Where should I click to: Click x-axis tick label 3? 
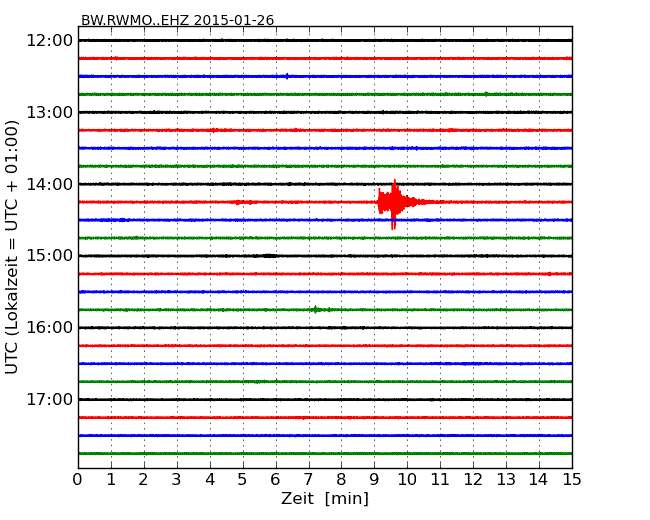coord(176,479)
